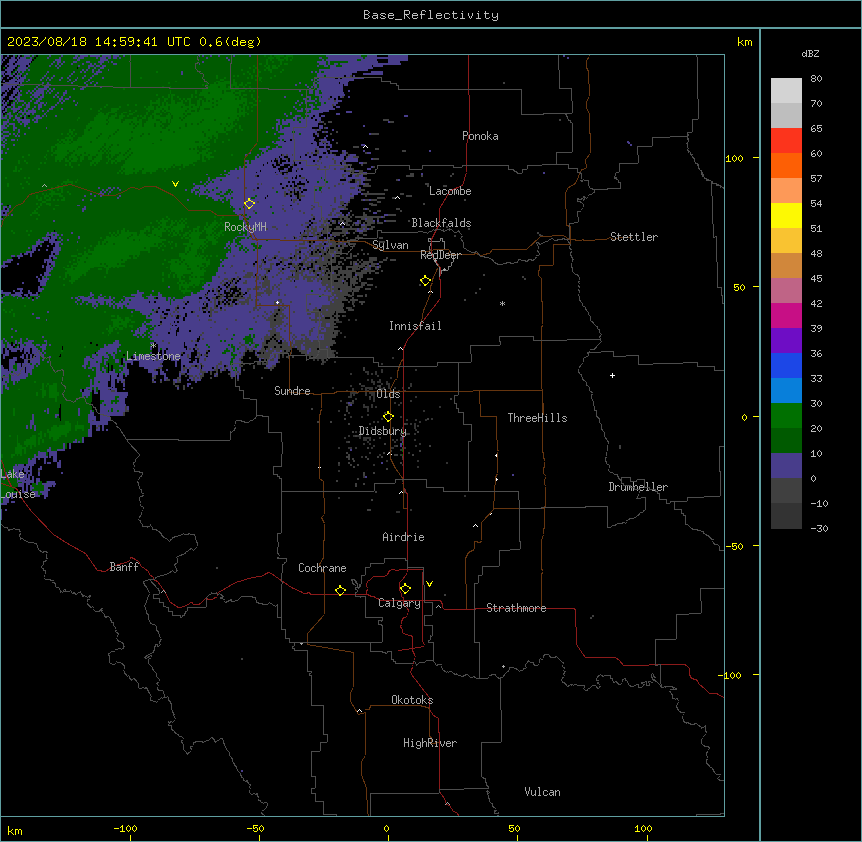Click the Lacombe city label
The width and height of the screenshot is (862, 842).
point(450,191)
